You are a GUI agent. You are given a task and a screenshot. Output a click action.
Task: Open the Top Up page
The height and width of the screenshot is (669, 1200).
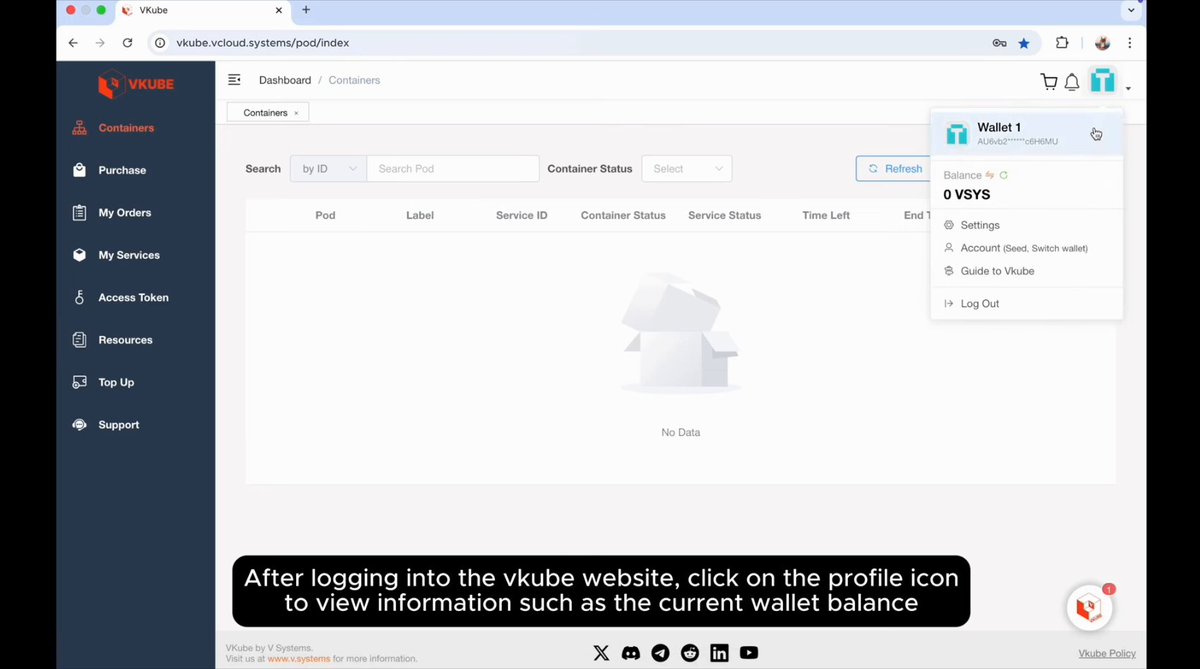coord(116,382)
